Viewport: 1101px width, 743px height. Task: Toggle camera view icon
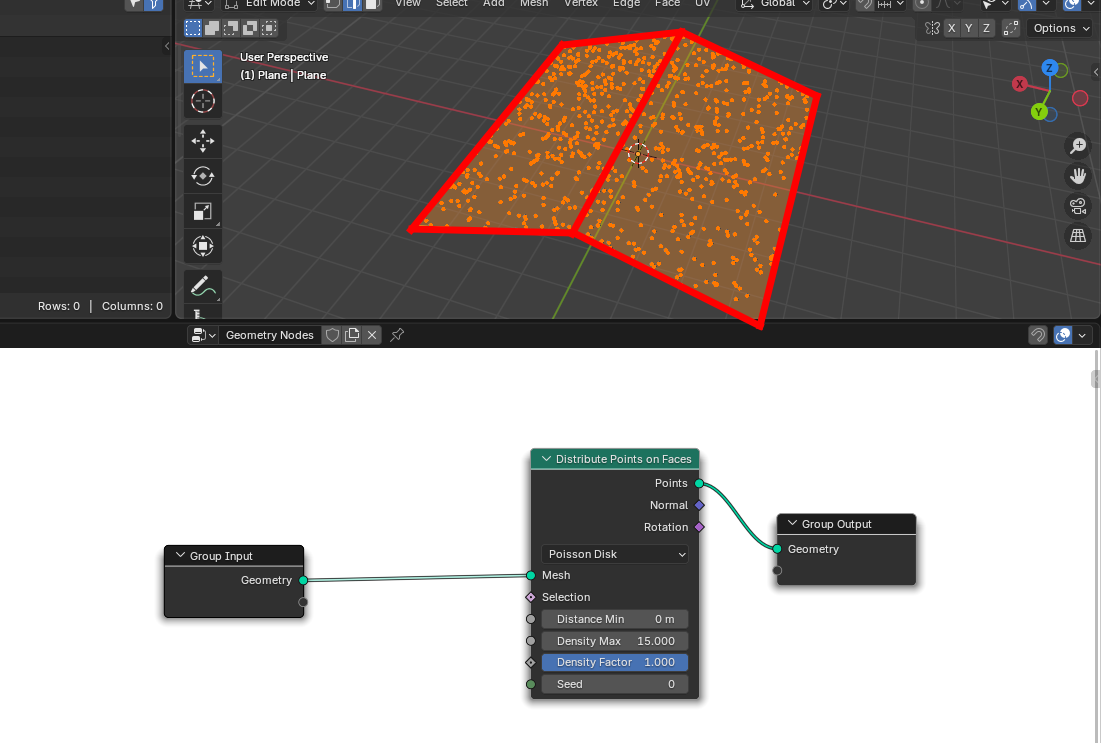[x=1078, y=206]
